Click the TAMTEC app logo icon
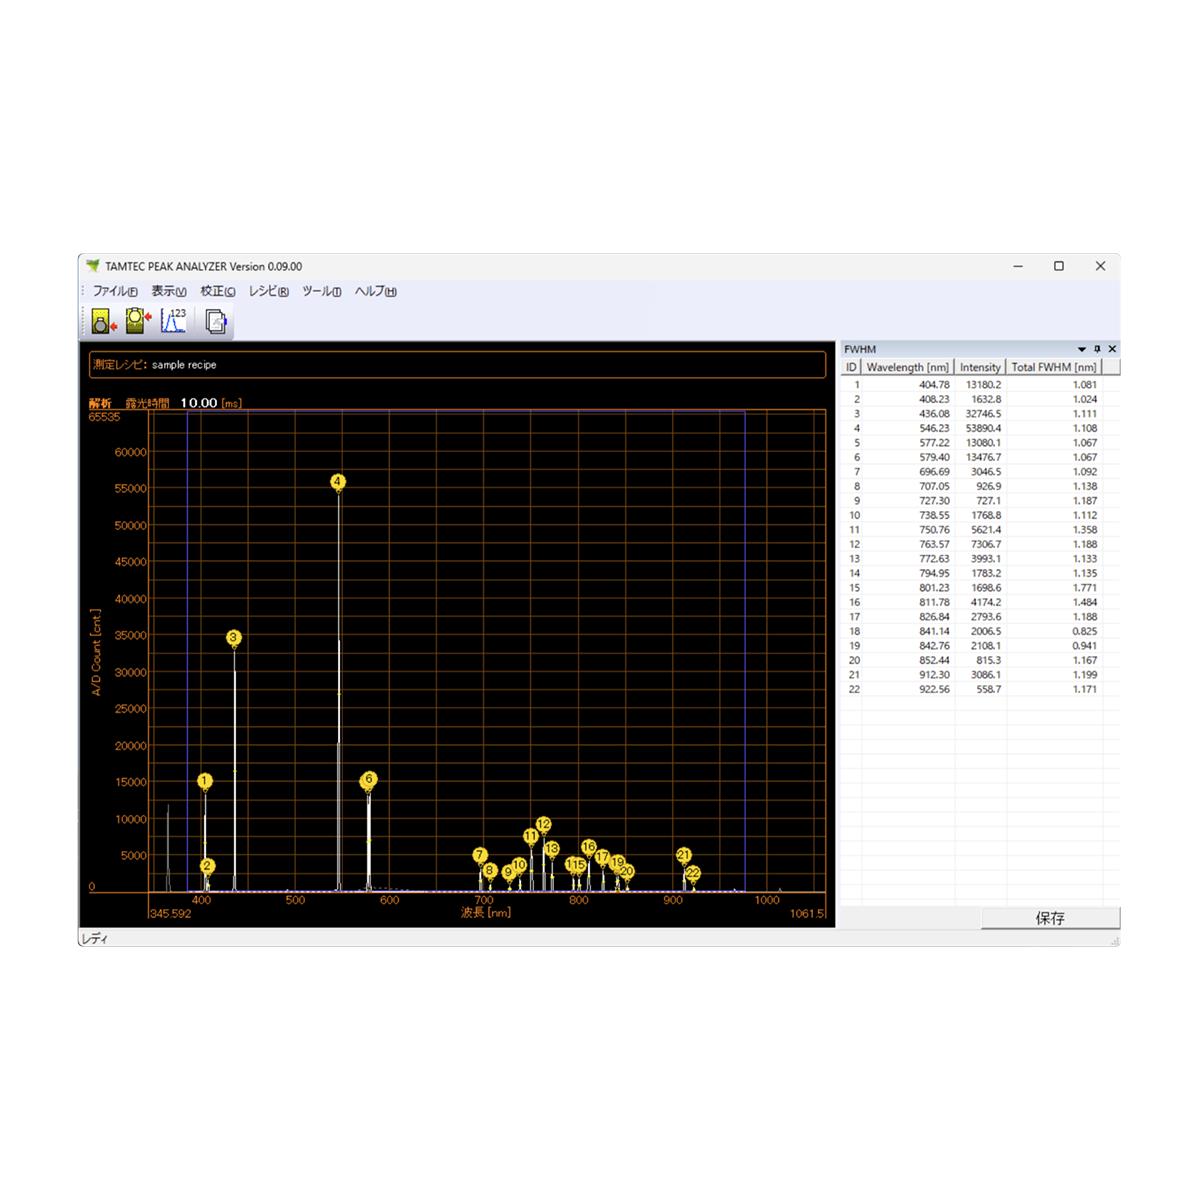1200x1200 pixels. click(93, 266)
